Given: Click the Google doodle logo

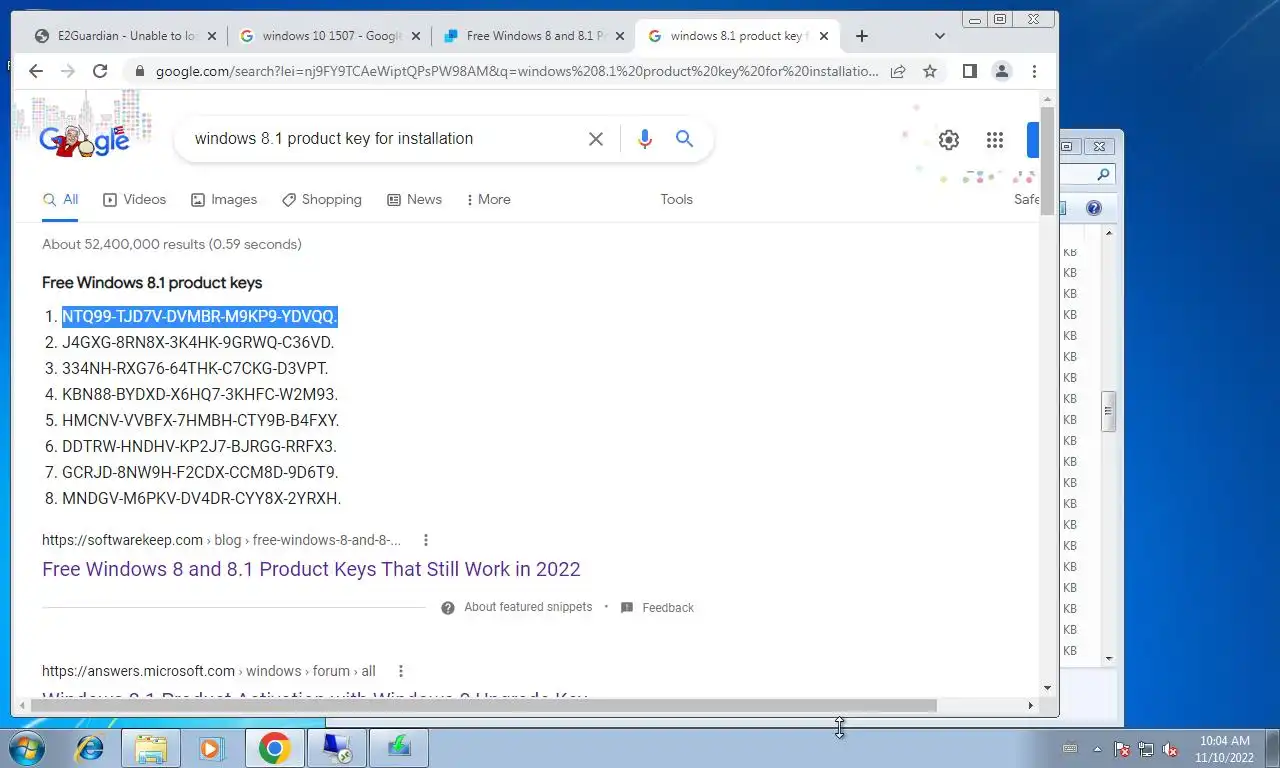Looking at the screenshot, I should 85,139.
